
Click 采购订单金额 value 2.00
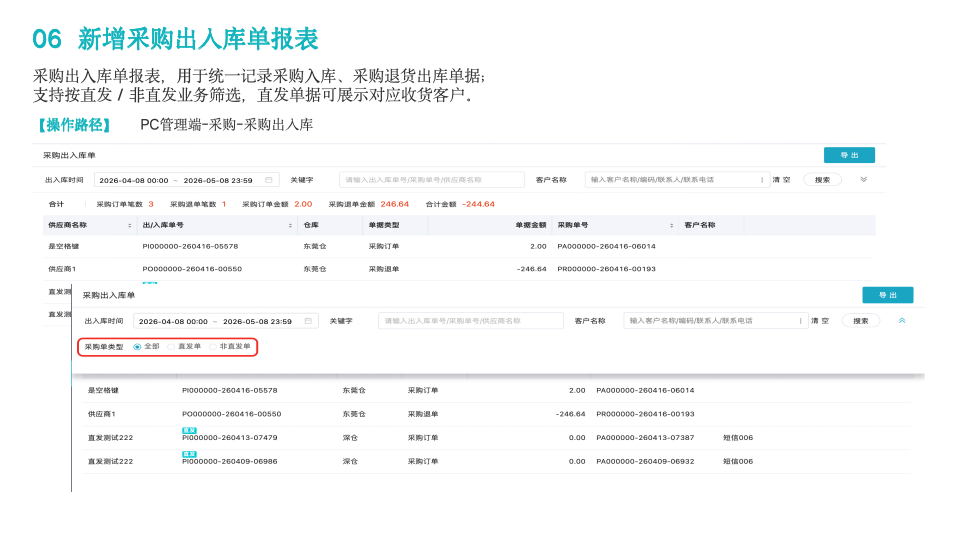(x=303, y=204)
